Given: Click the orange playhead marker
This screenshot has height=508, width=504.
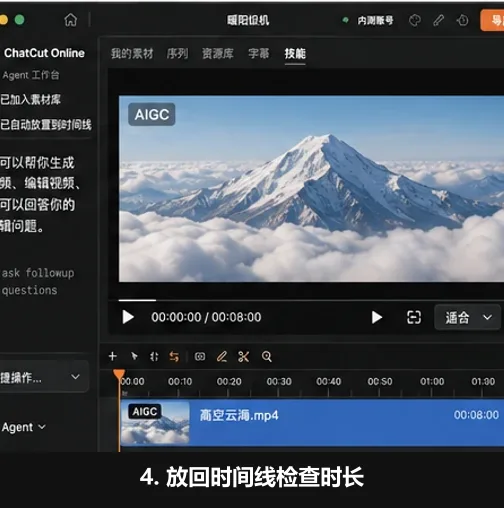Looking at the screenshot, I should point(119,374).
